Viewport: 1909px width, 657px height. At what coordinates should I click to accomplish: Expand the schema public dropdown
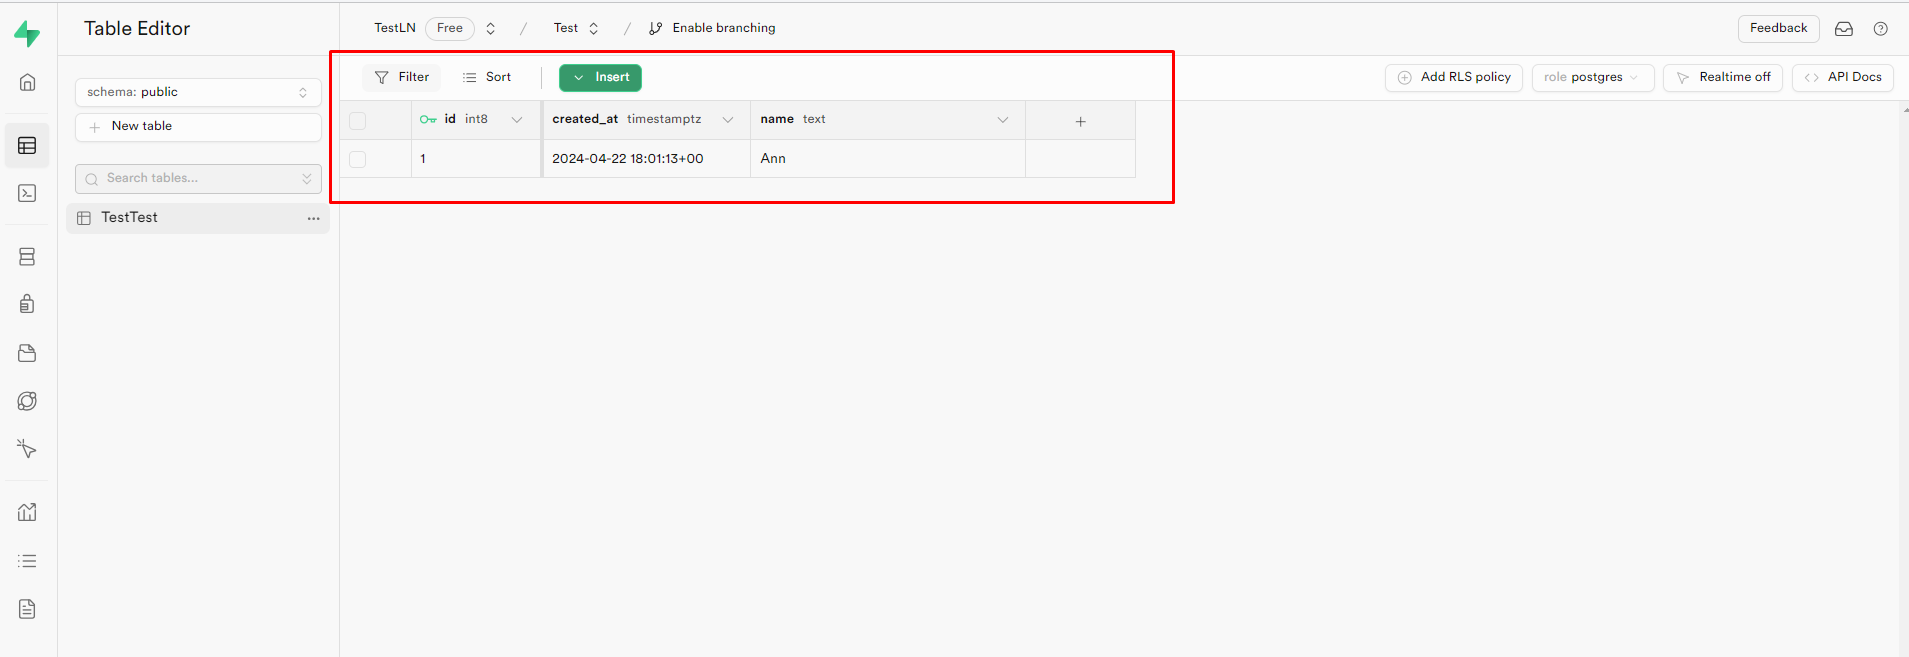[198, 92]
